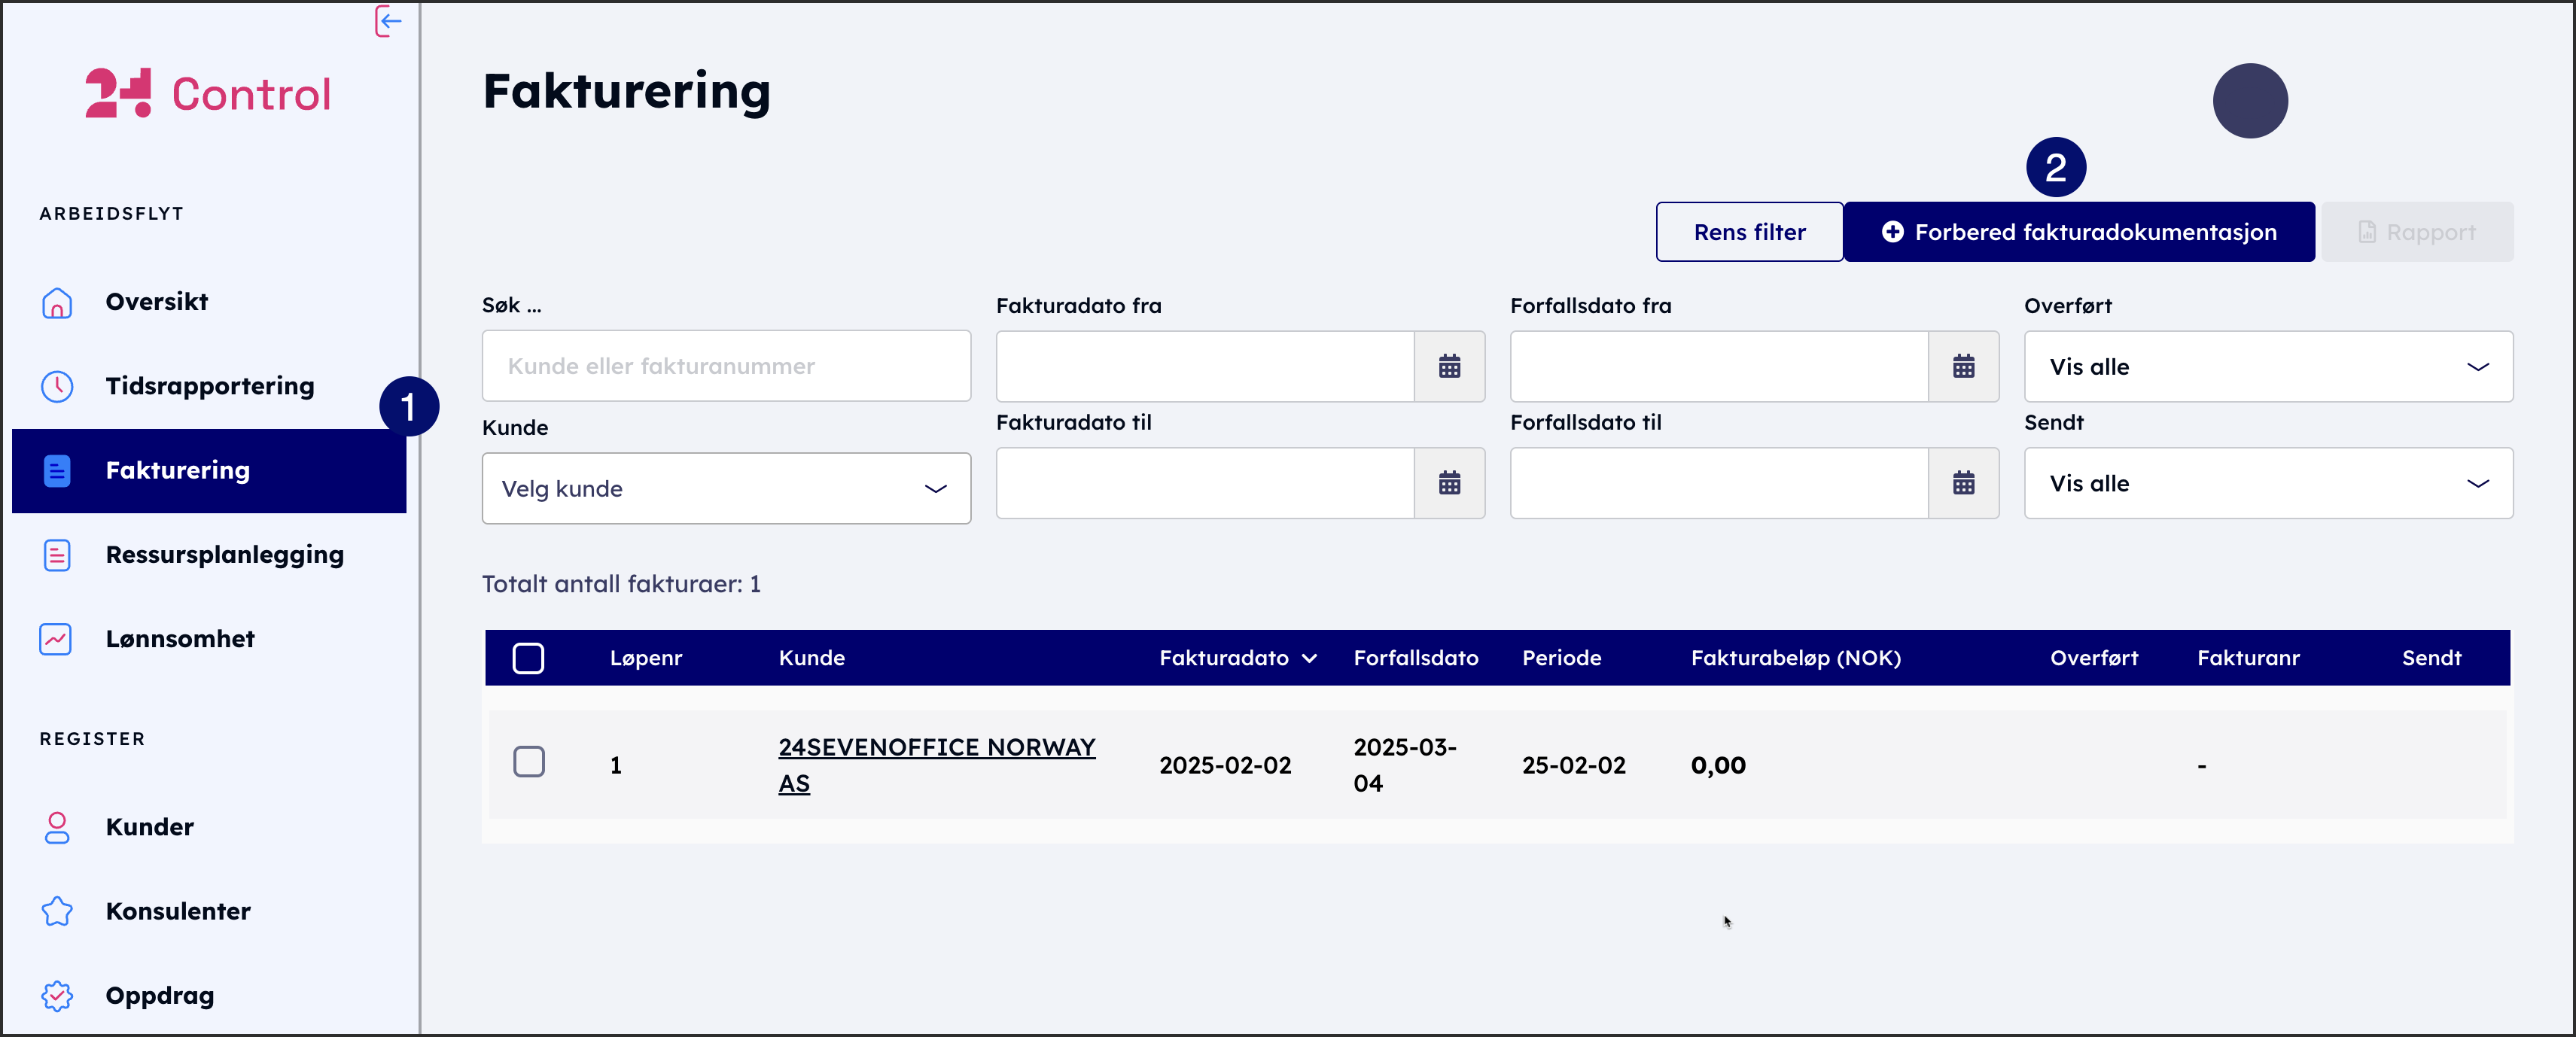
Task: Open the Overført Vis alle dropdown
Action: [x=2267, y=367]
